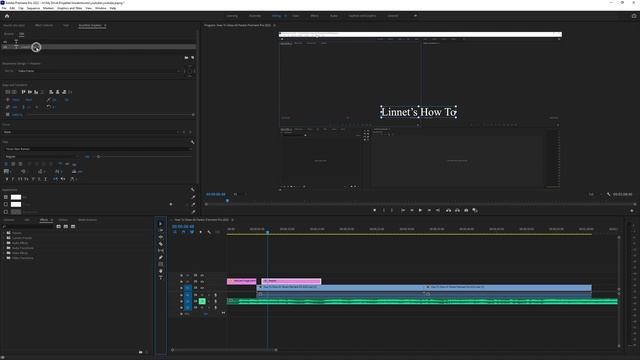Switch to the Browse tab in Essential Graphics
640x360 pixels.
[8, 34]
